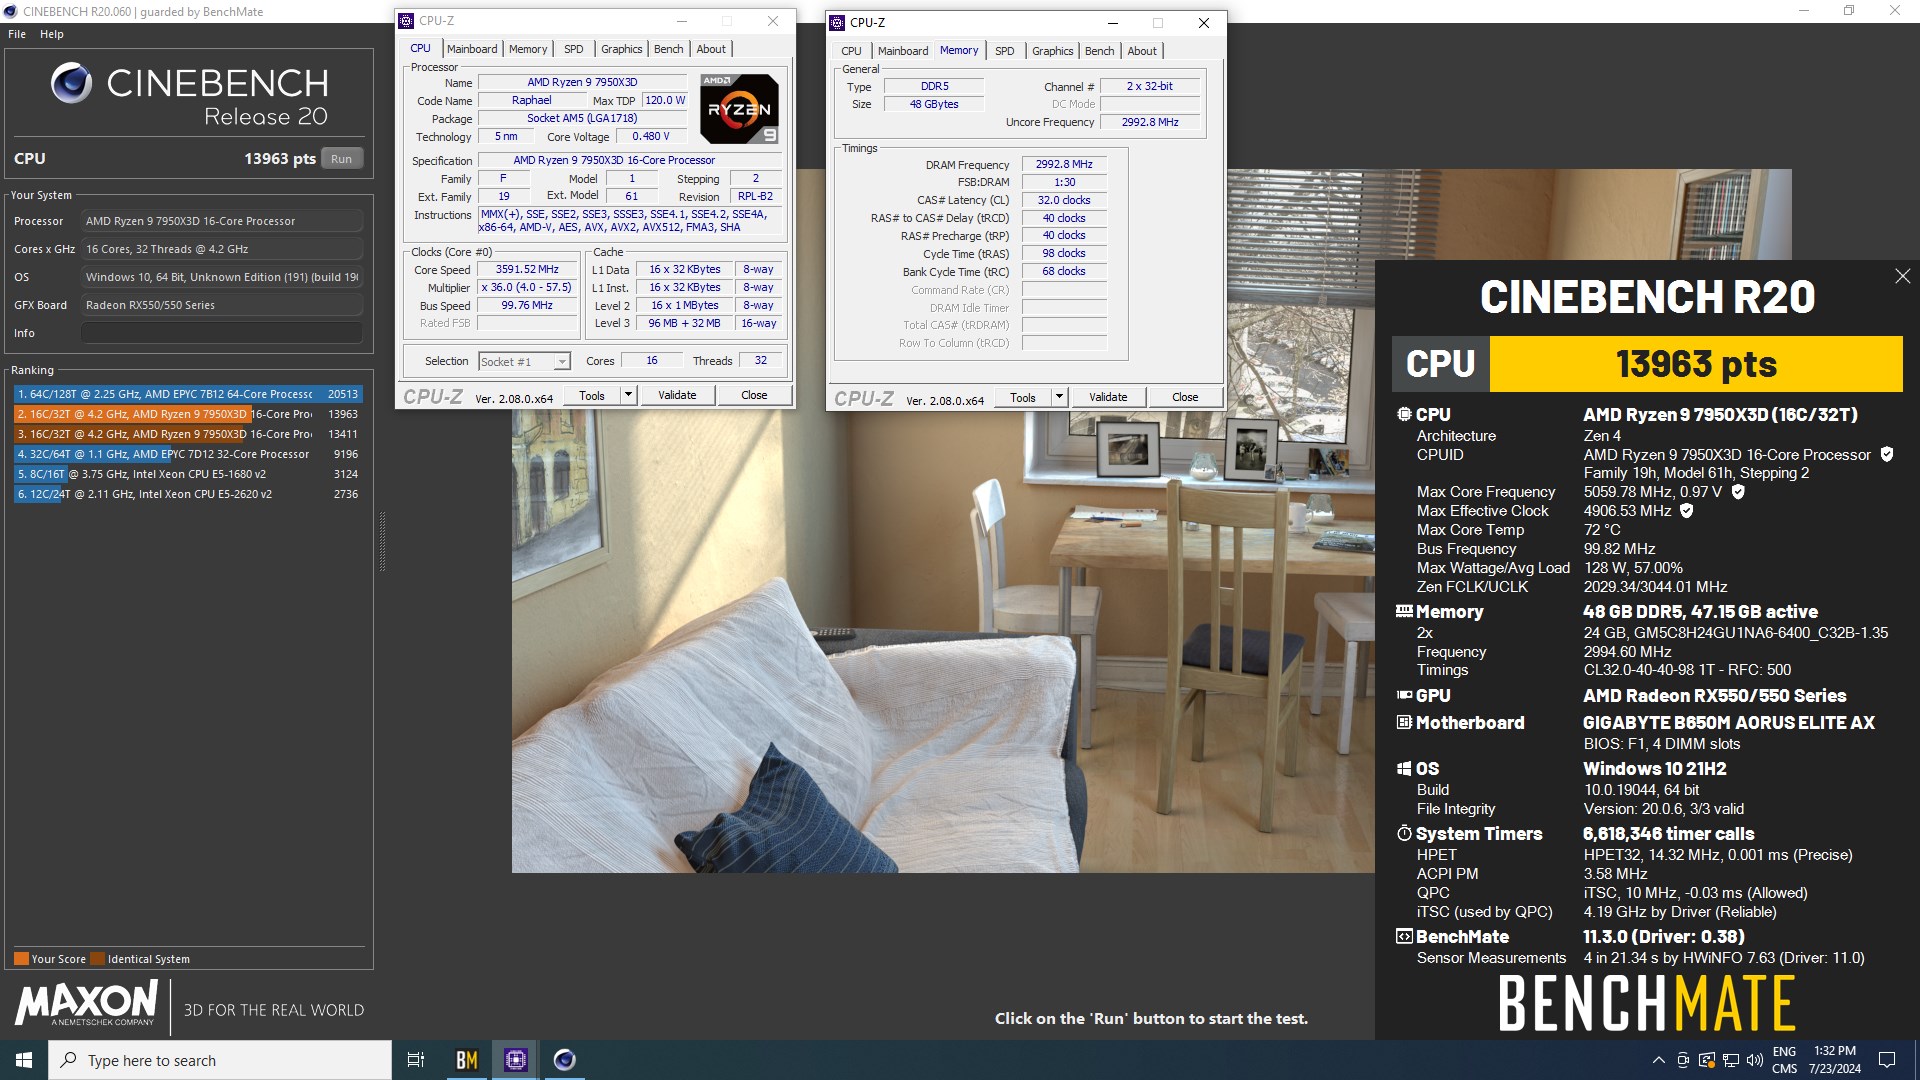Click the sidebar splitter handle beside the Ranking panel
The width and height of the screenshot is (1920, 1080).
pos(382,541)
